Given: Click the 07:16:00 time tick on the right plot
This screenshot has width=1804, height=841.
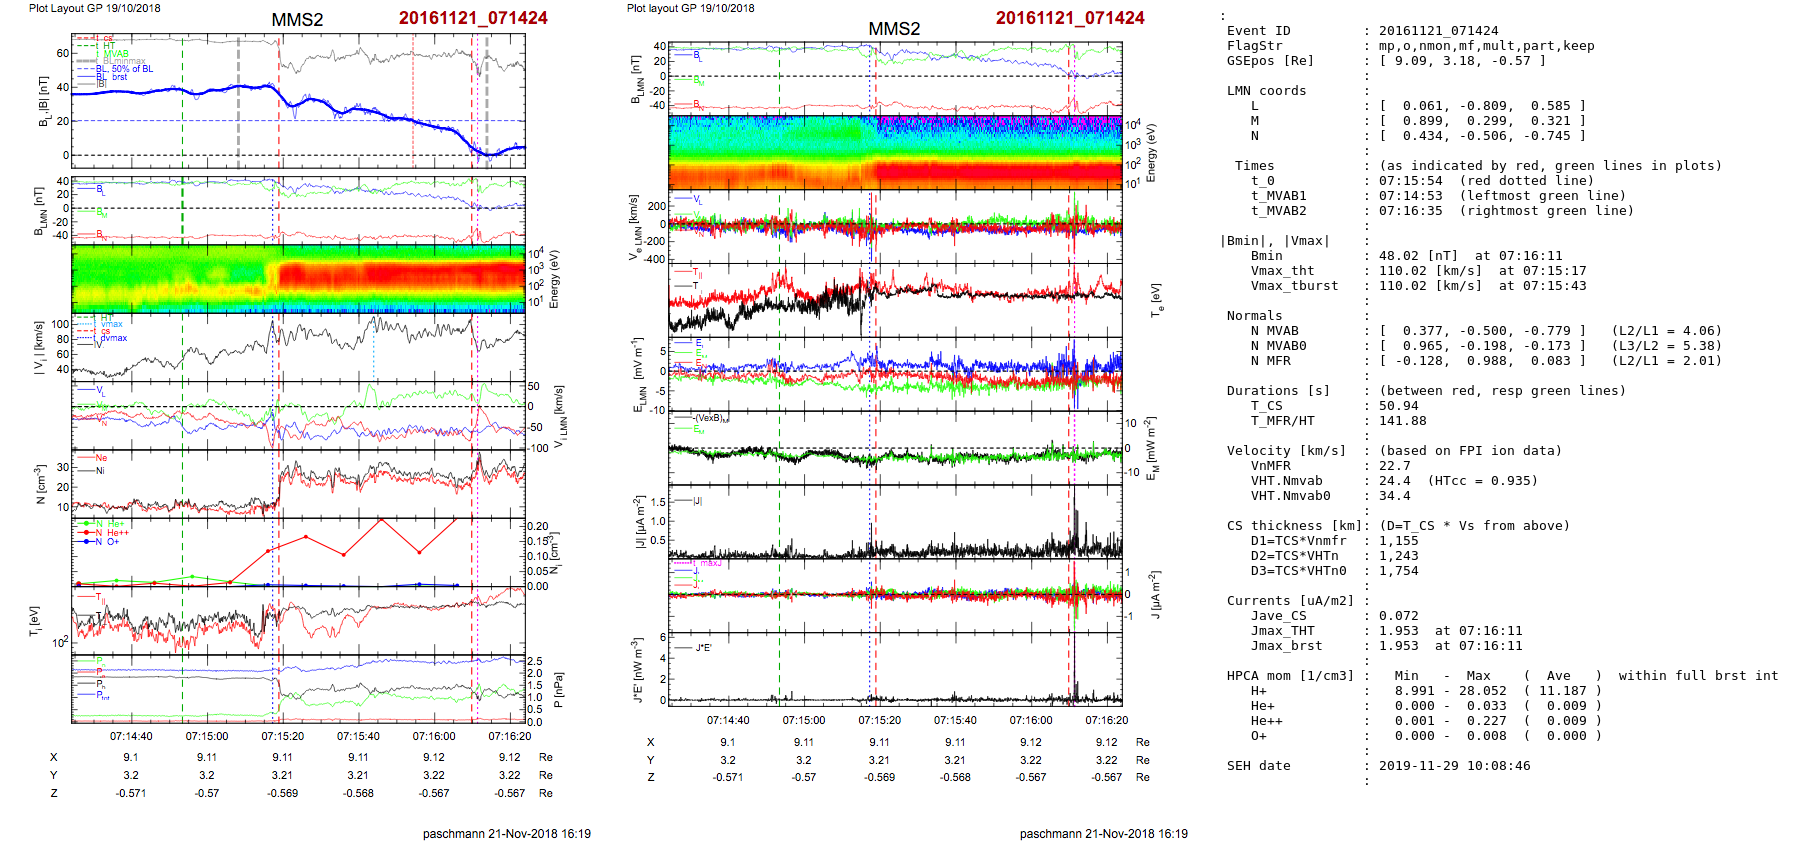Looking at the screenshot, I should [1031, 720].
